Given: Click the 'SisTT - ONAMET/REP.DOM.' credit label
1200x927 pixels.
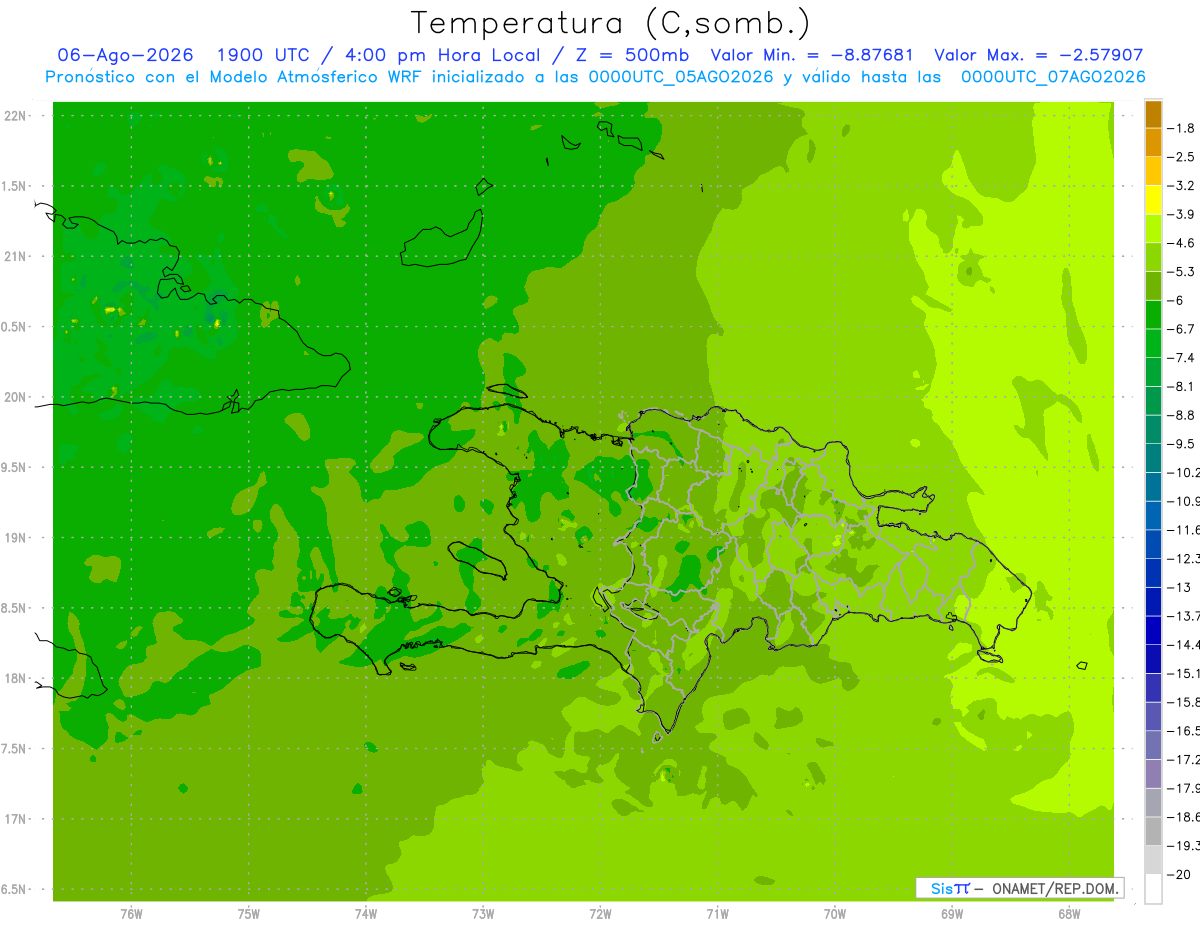Looking at the screenshot, I should pyautogui.click(x=1020, y=888).
